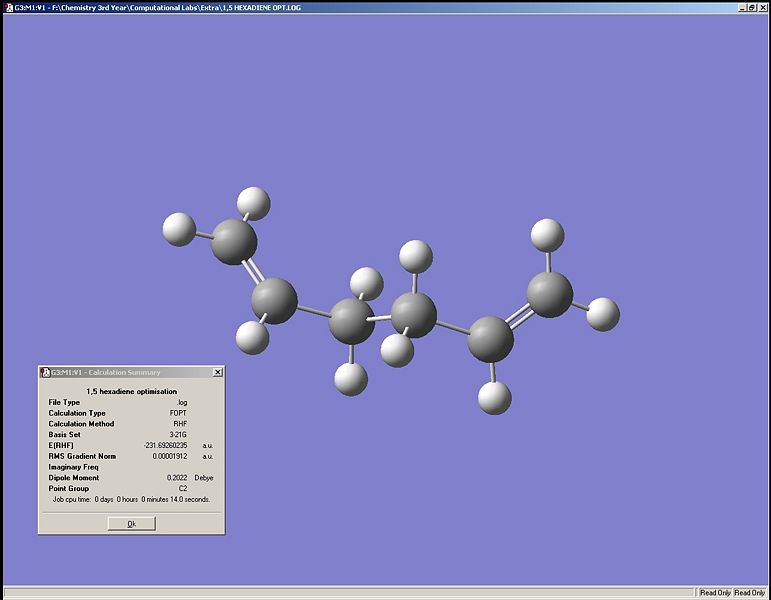
Task: Click the Dipole Moment value 0.2022
Action: (177, 478)
